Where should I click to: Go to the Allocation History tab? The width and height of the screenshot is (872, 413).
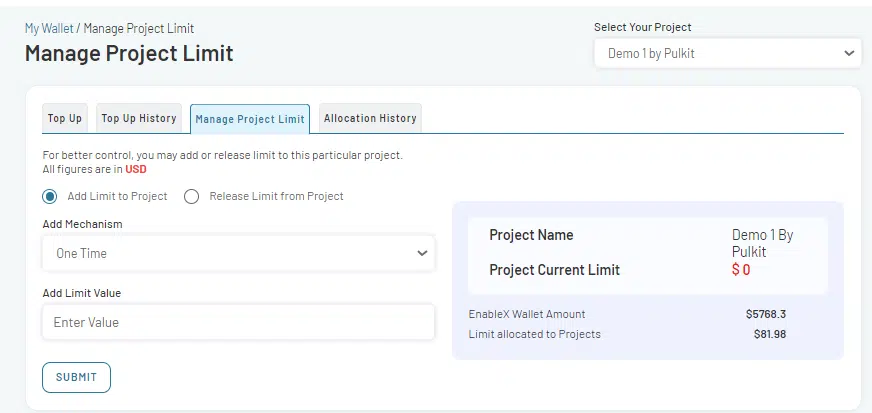point(370,118)
